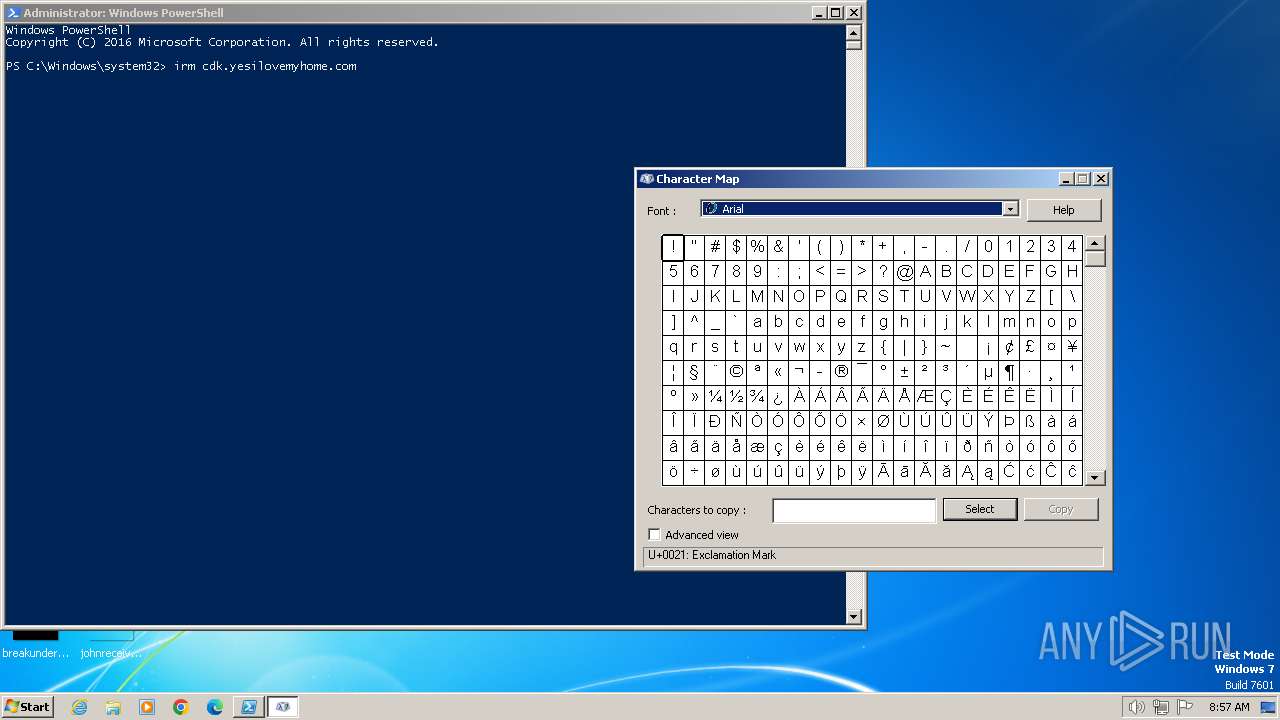Maximize the PowerShell window
Image resolution: width=1280 pixels, height=720 pixels.
tap(836, 13)
